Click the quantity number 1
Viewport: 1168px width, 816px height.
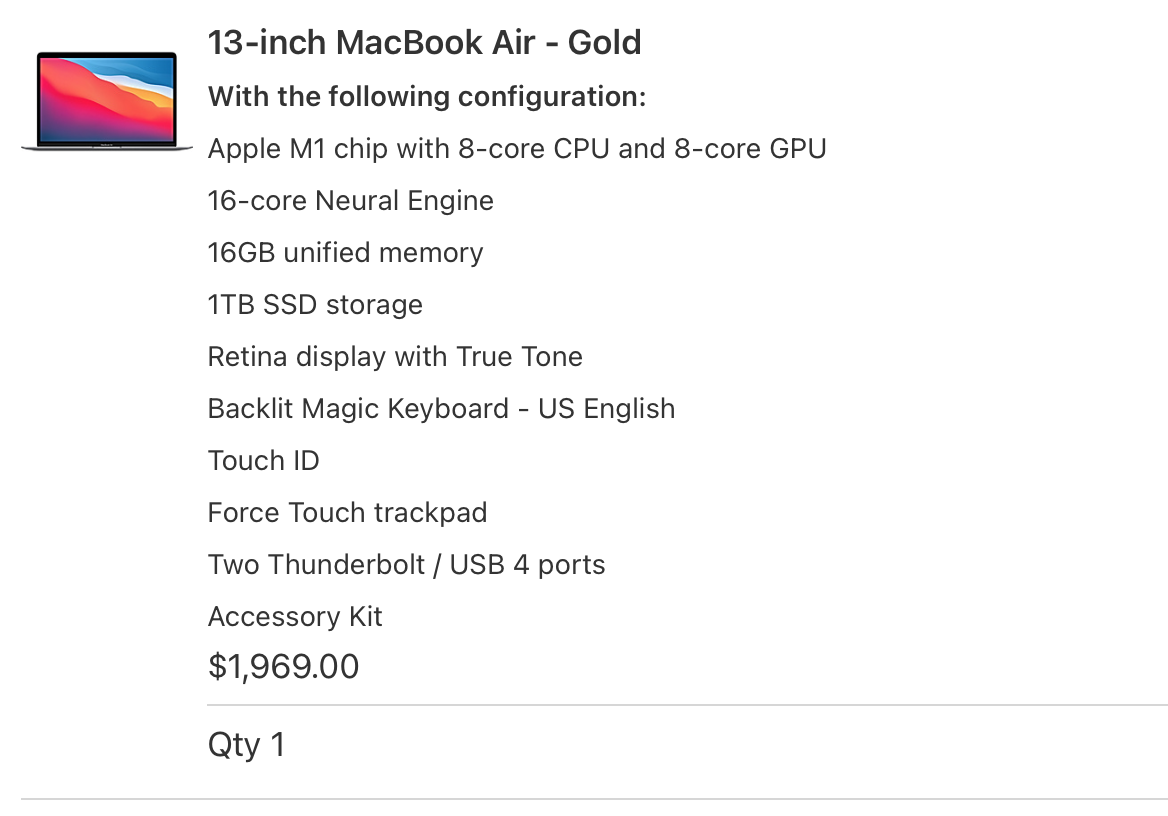[x=278, y=744]
